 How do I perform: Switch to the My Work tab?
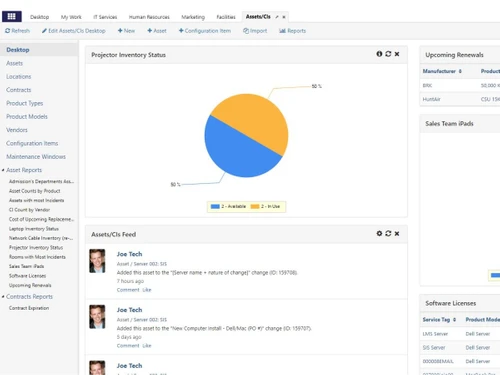[71, 17]
